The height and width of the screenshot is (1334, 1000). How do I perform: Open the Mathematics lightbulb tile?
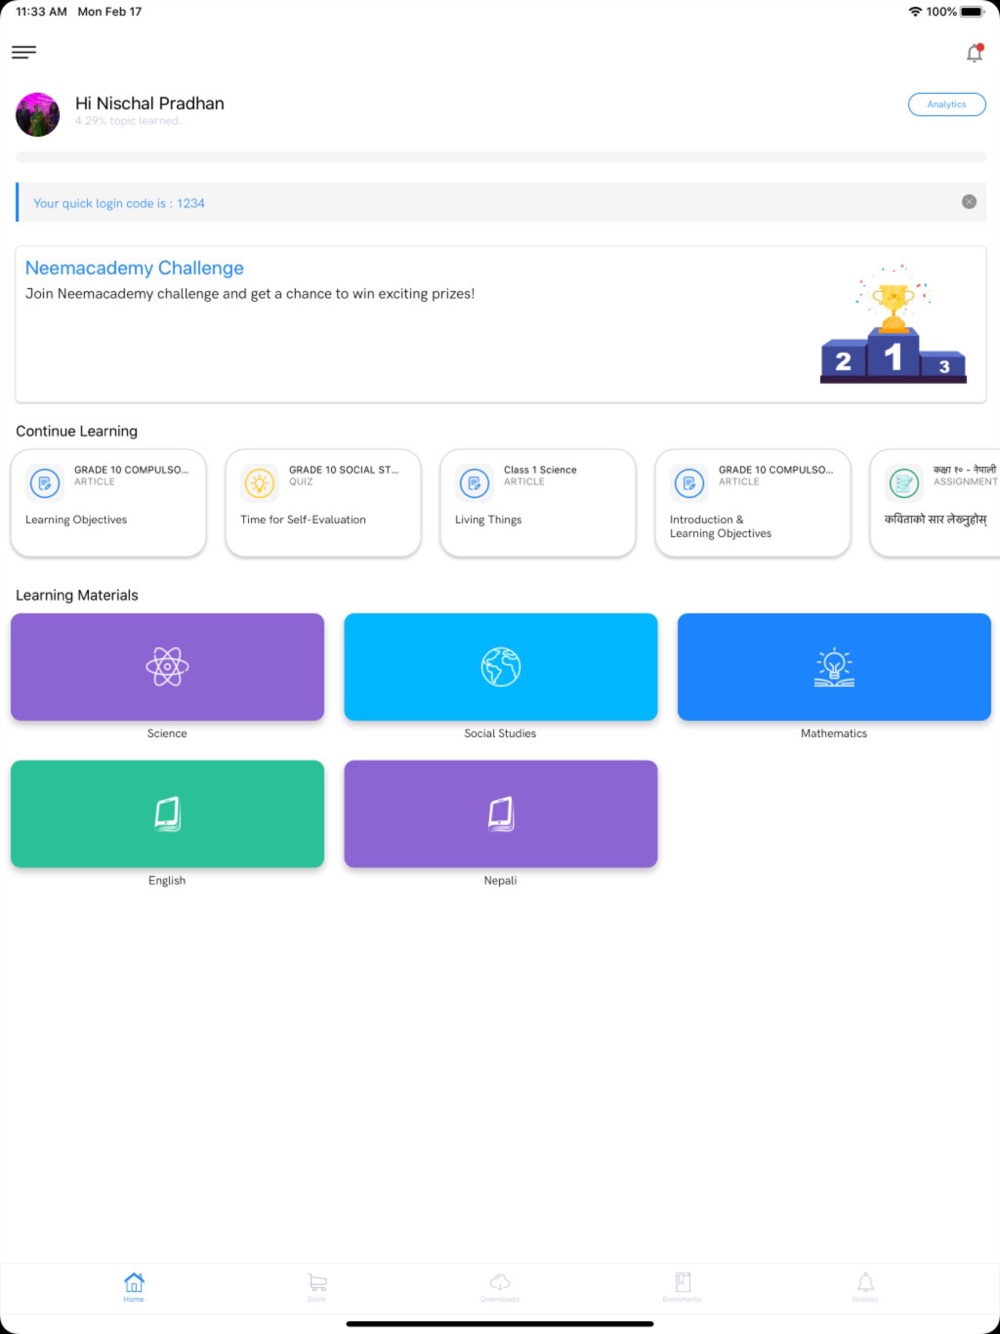click(834, 667)
